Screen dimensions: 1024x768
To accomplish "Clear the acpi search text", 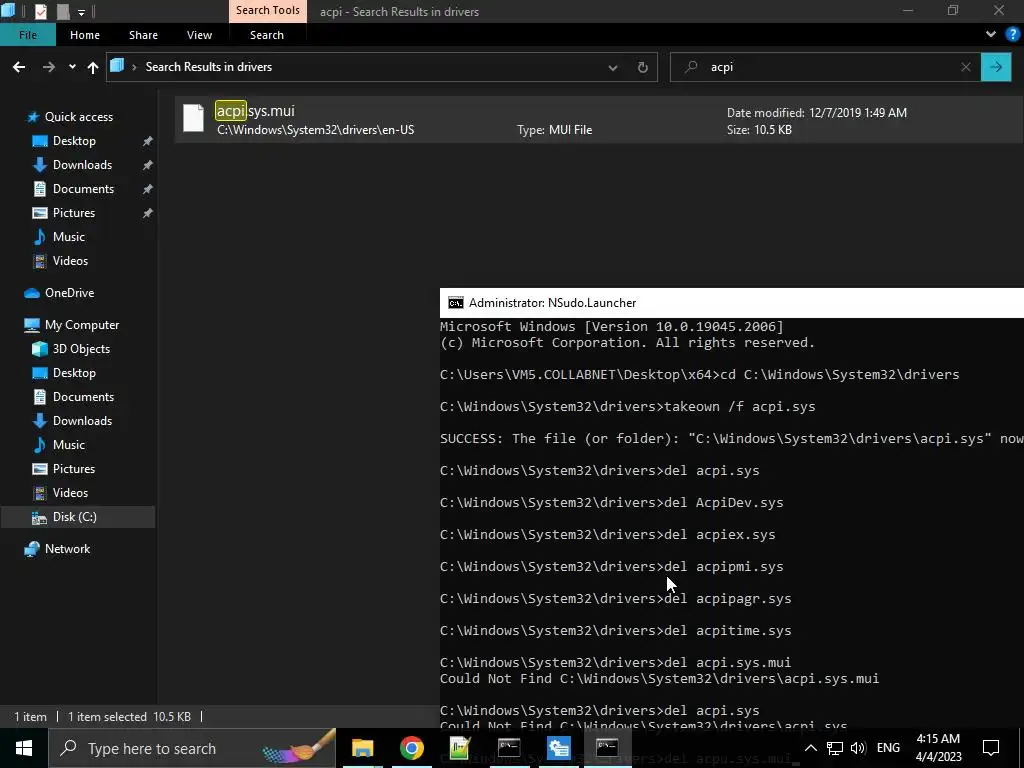I will click(x=966, y=67).
